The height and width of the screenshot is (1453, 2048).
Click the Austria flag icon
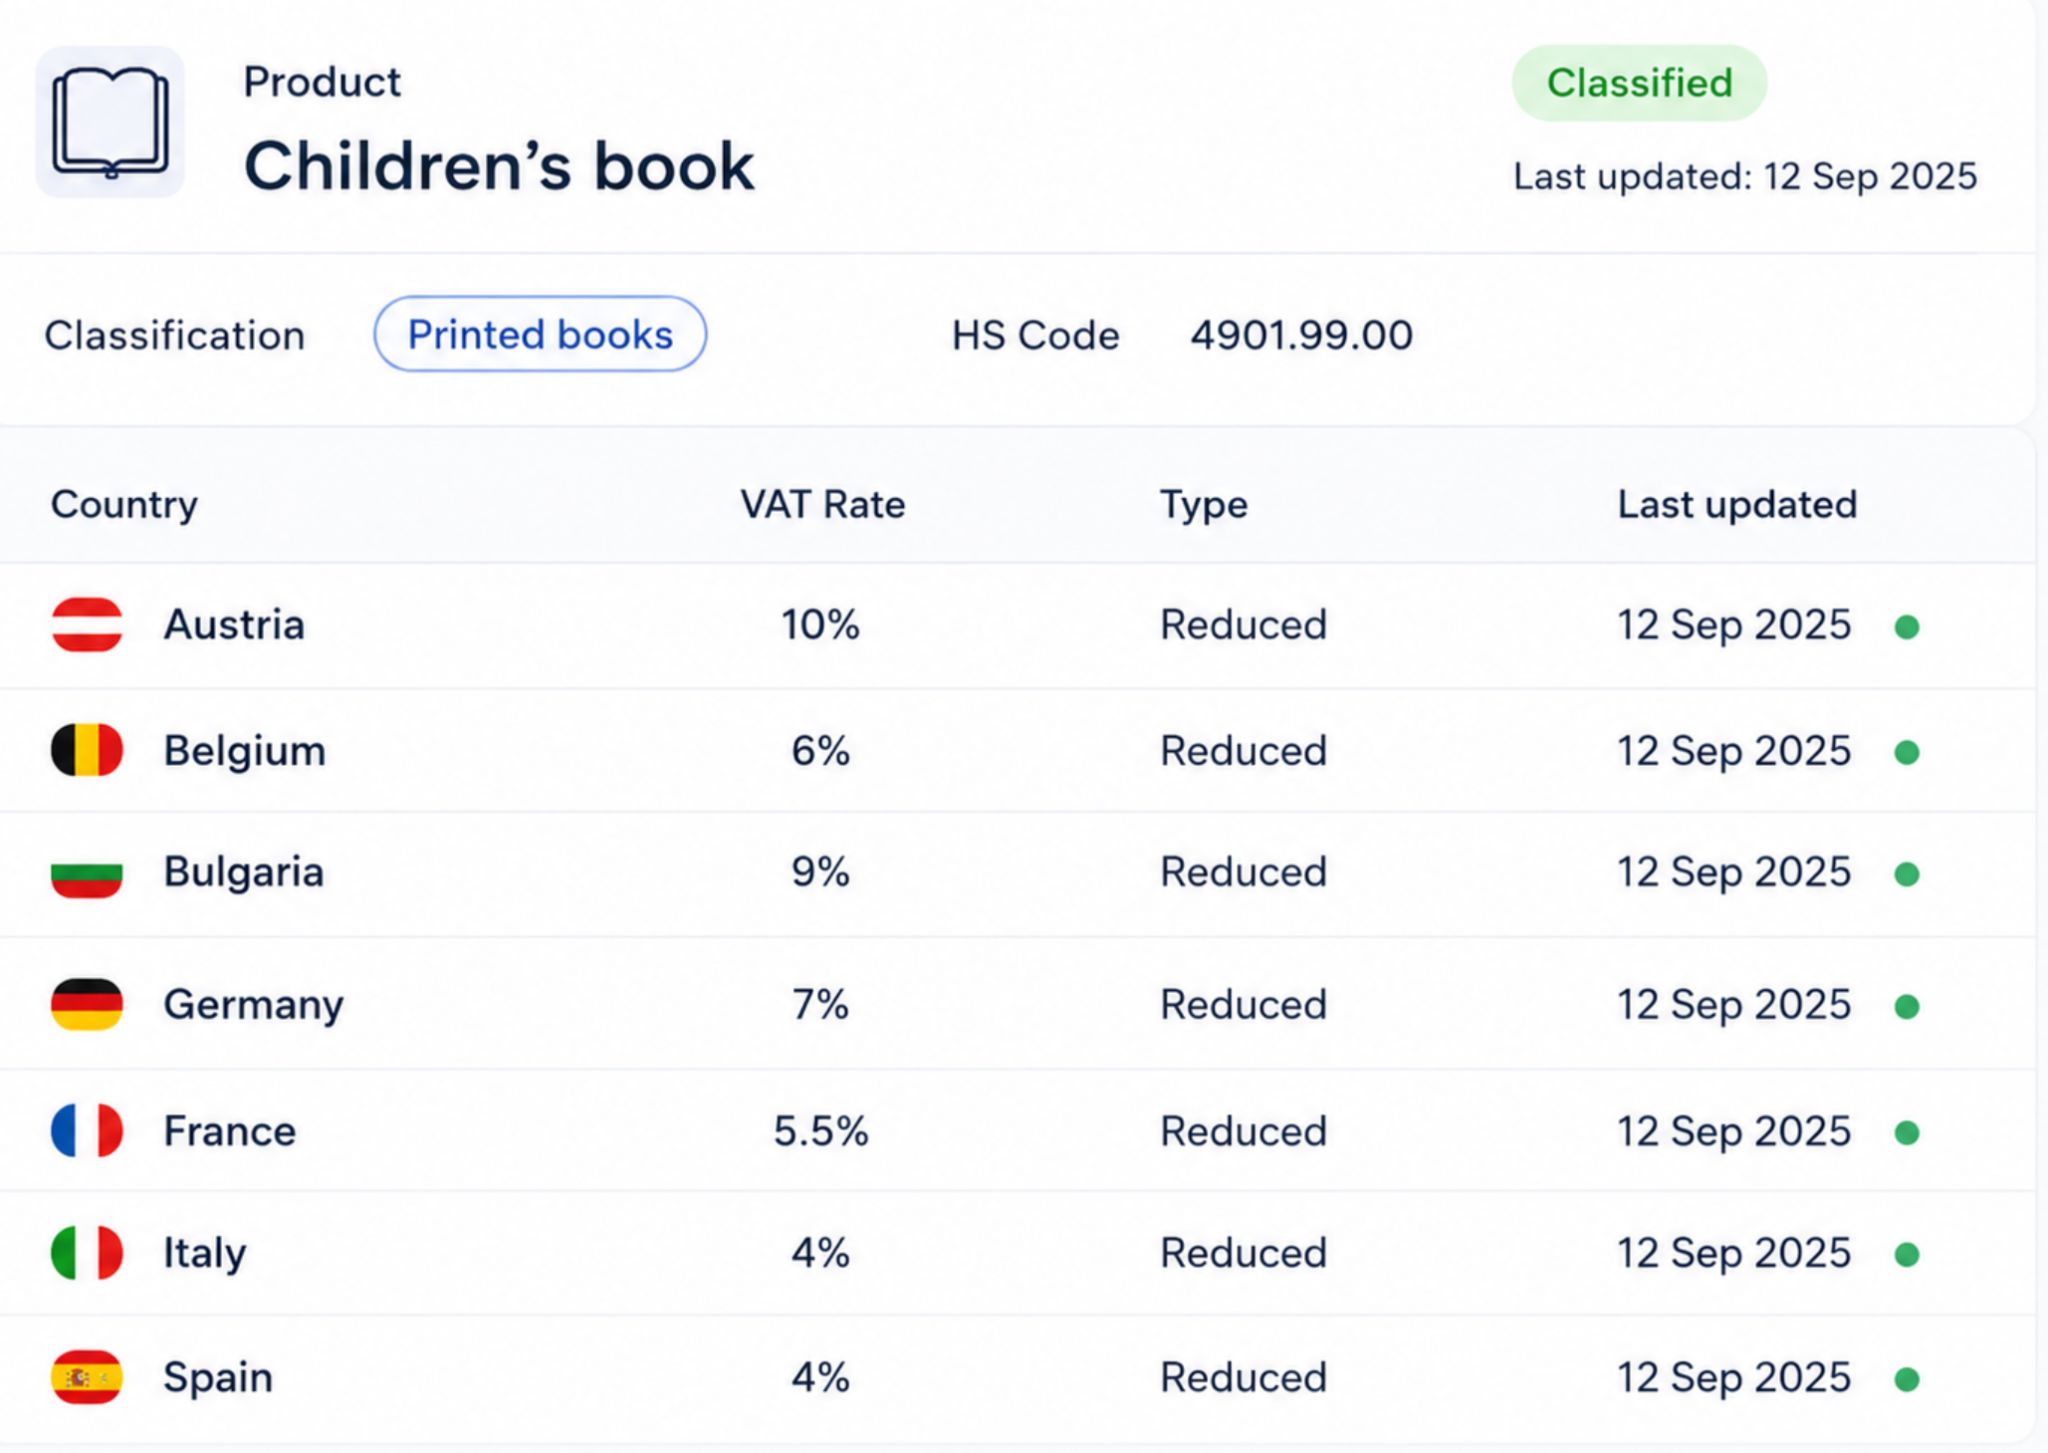click(x=87, y=625)
